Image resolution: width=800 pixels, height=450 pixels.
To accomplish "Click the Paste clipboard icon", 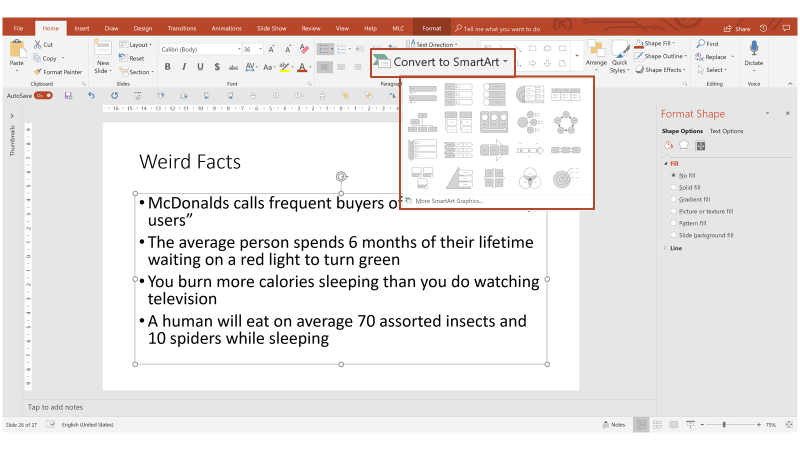I will (17, 49).
